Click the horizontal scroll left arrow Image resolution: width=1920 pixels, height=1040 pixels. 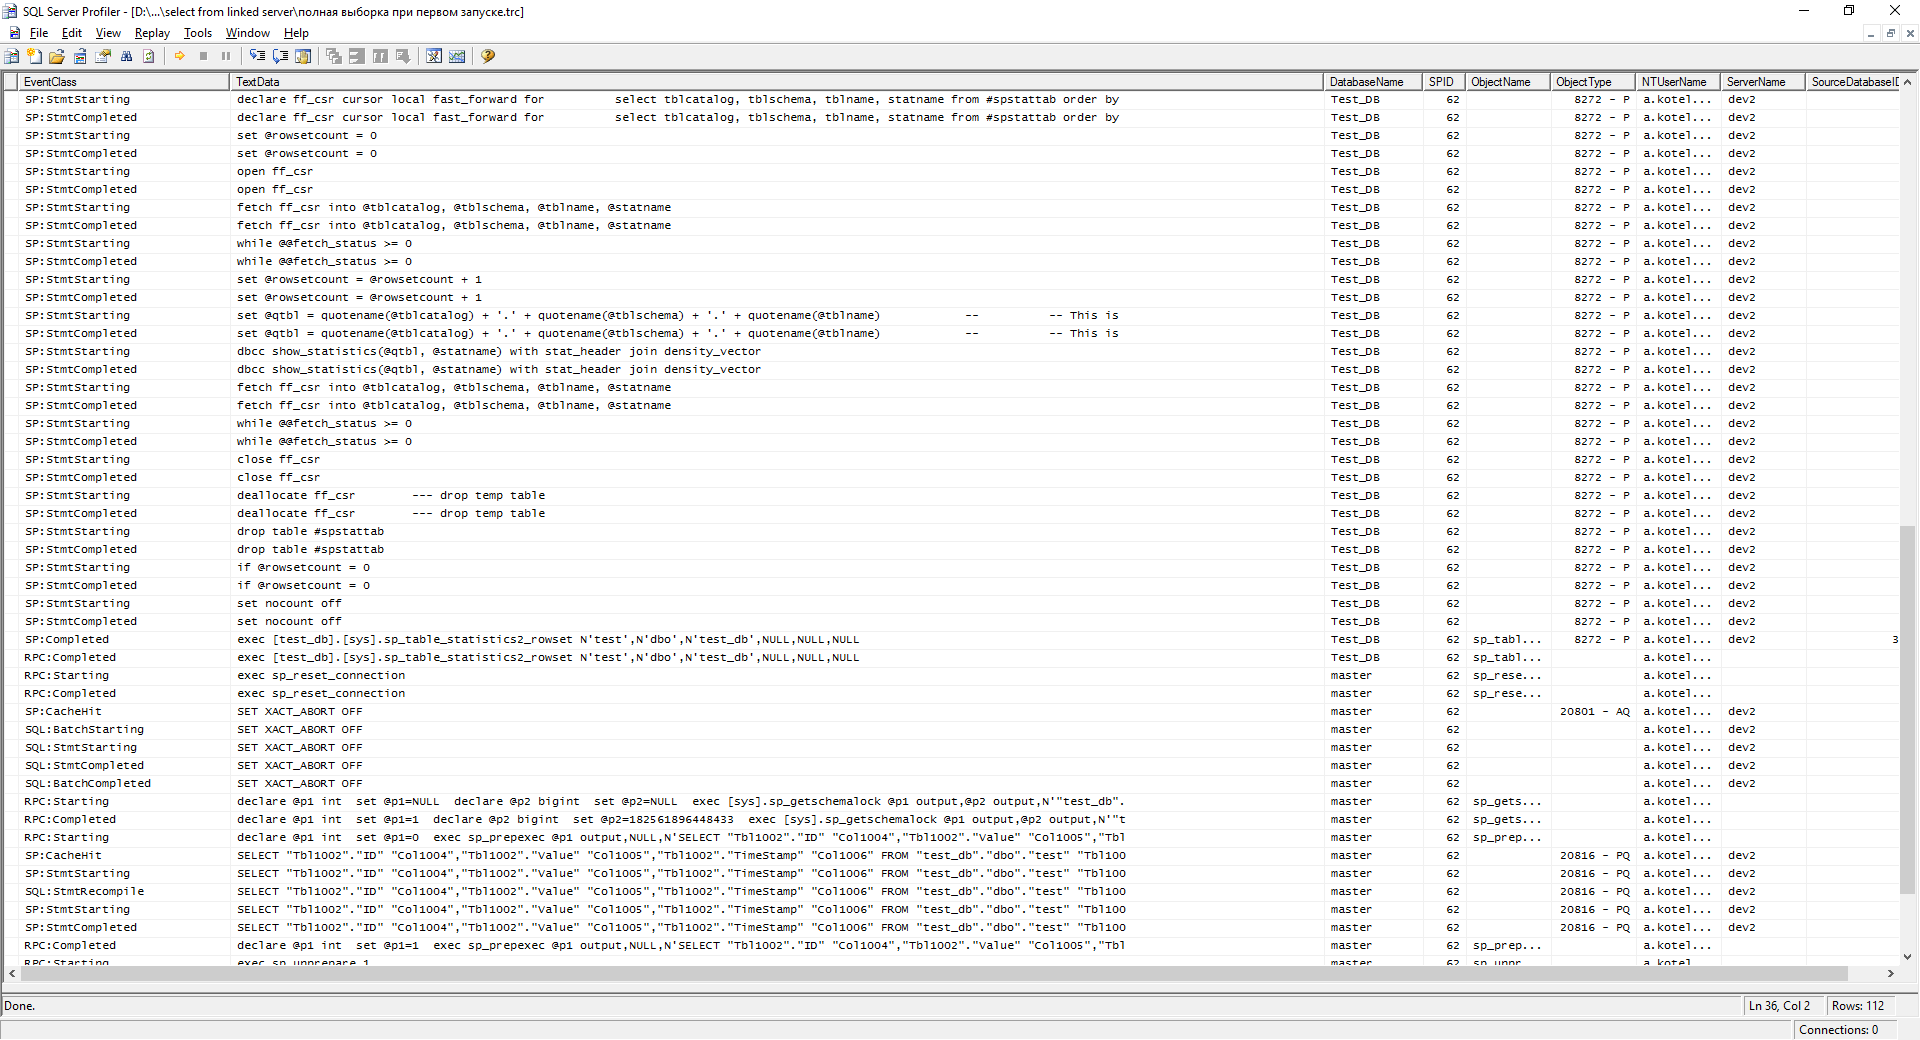point(12,973)
